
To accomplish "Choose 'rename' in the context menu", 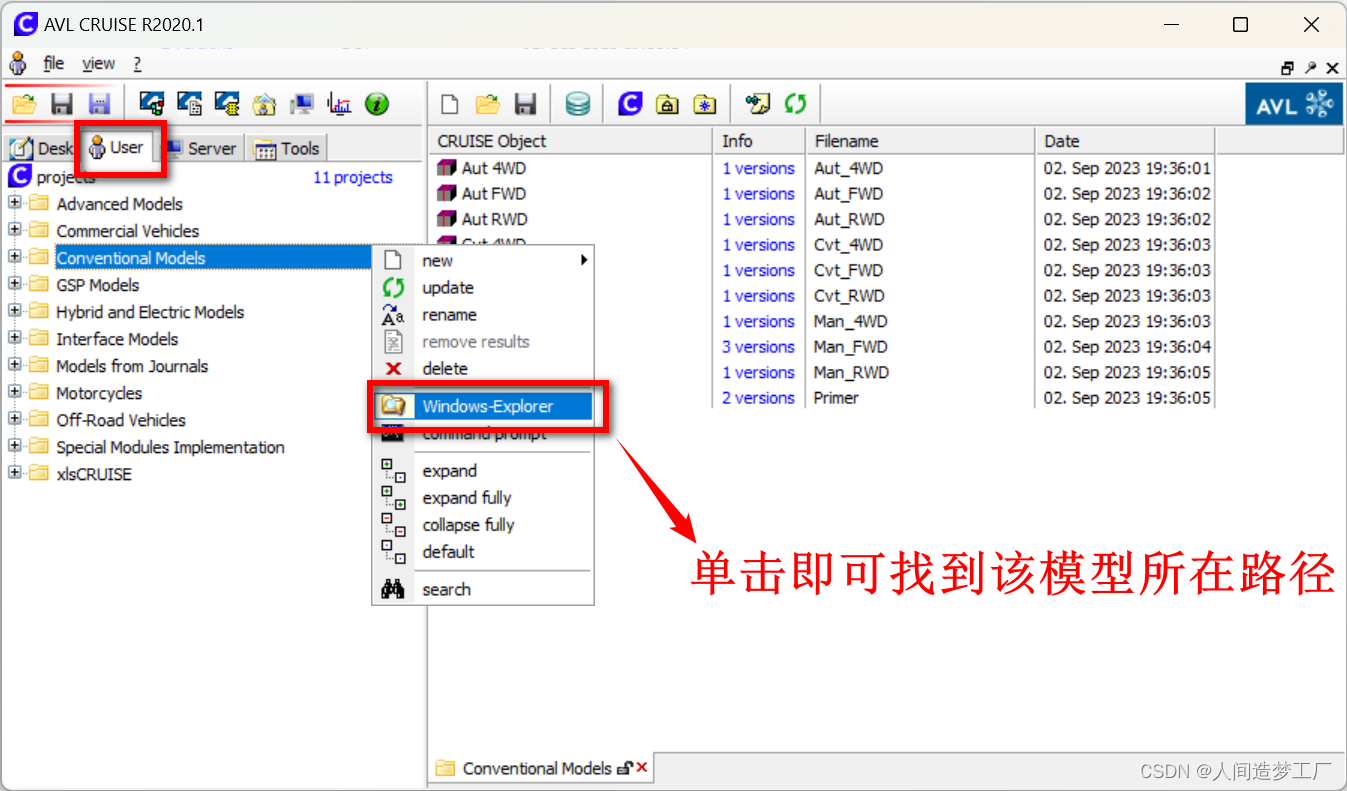I will point(484,314).
